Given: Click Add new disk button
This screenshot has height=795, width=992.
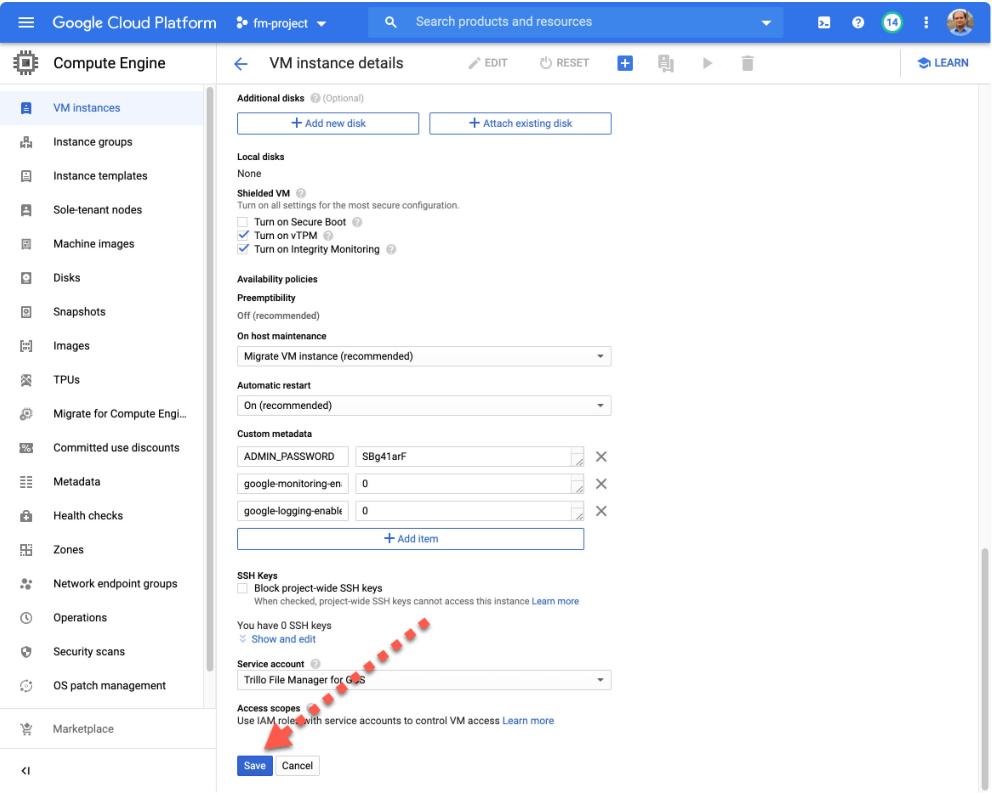Looking at the screenshot, I should tap(328, 124).
